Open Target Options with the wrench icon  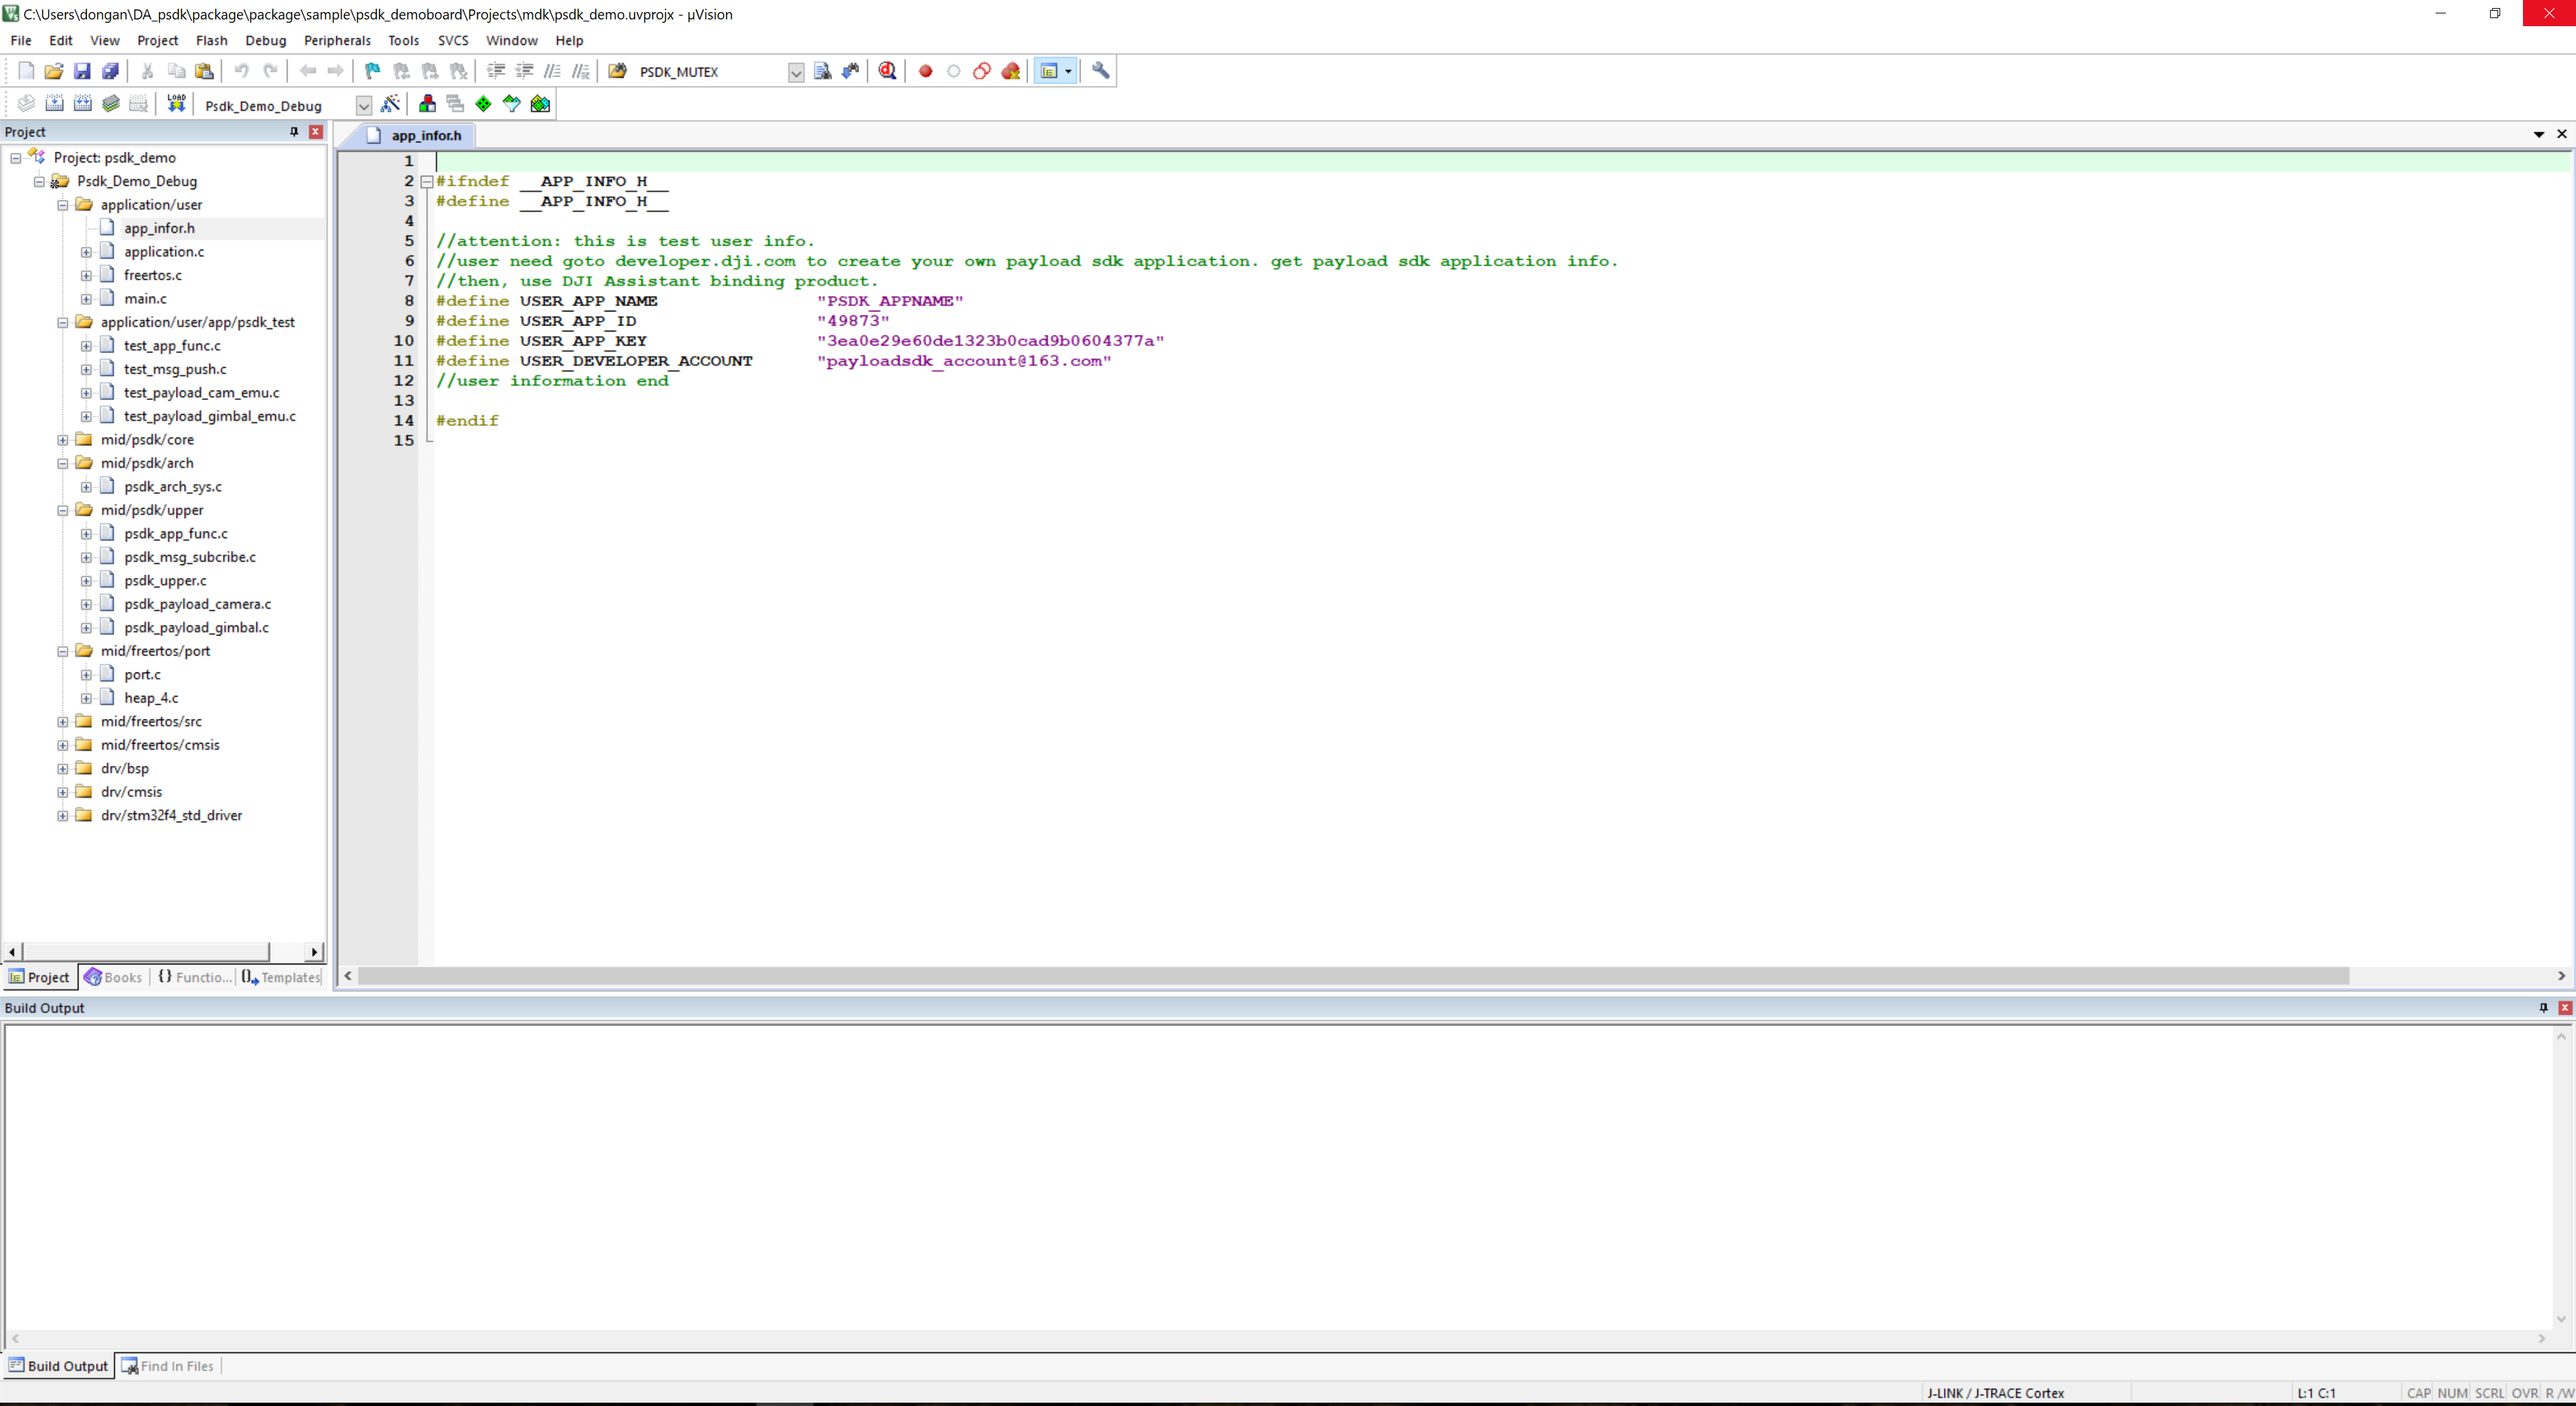[1100, 71]
